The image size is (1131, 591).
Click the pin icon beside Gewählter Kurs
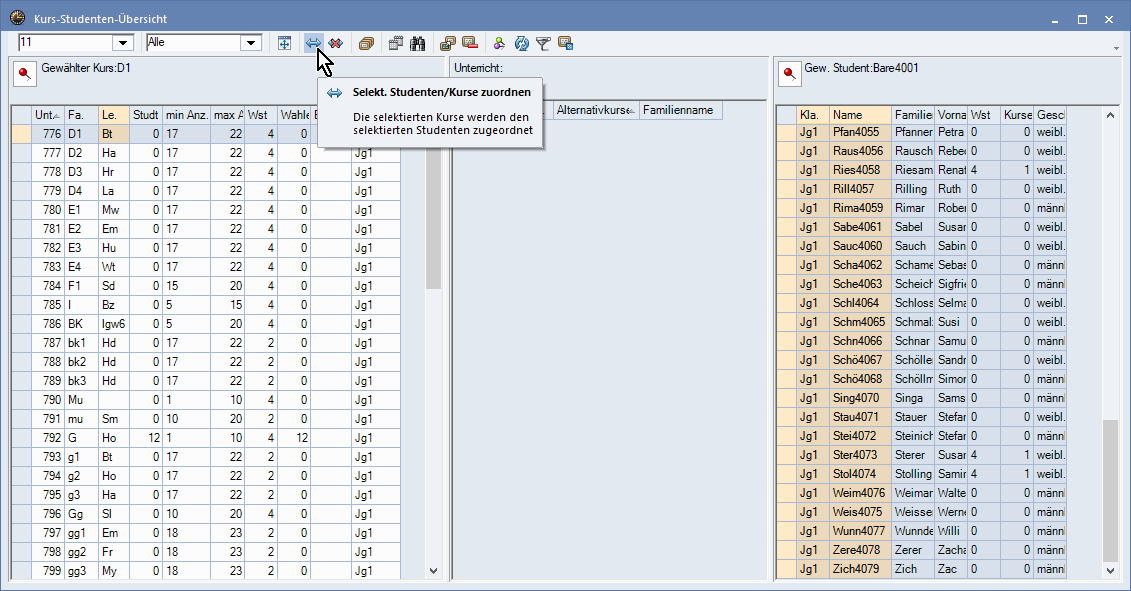(x=24, y=73)
